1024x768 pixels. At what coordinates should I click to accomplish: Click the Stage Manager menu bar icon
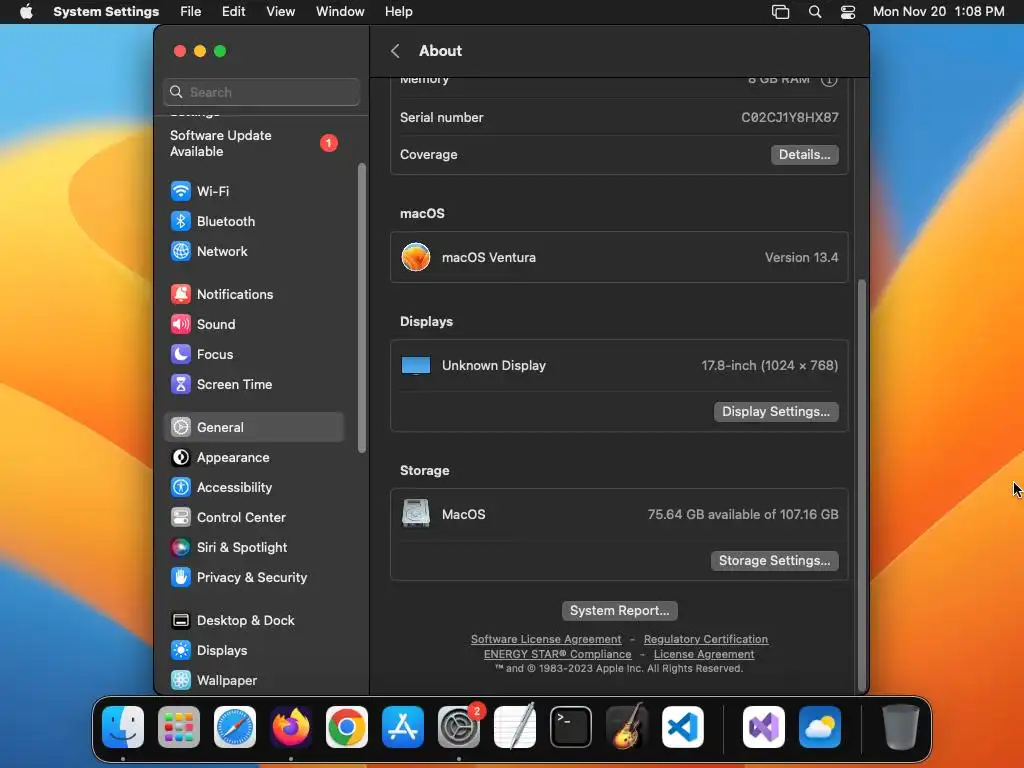pyautogui.click(x=780, y=12)
